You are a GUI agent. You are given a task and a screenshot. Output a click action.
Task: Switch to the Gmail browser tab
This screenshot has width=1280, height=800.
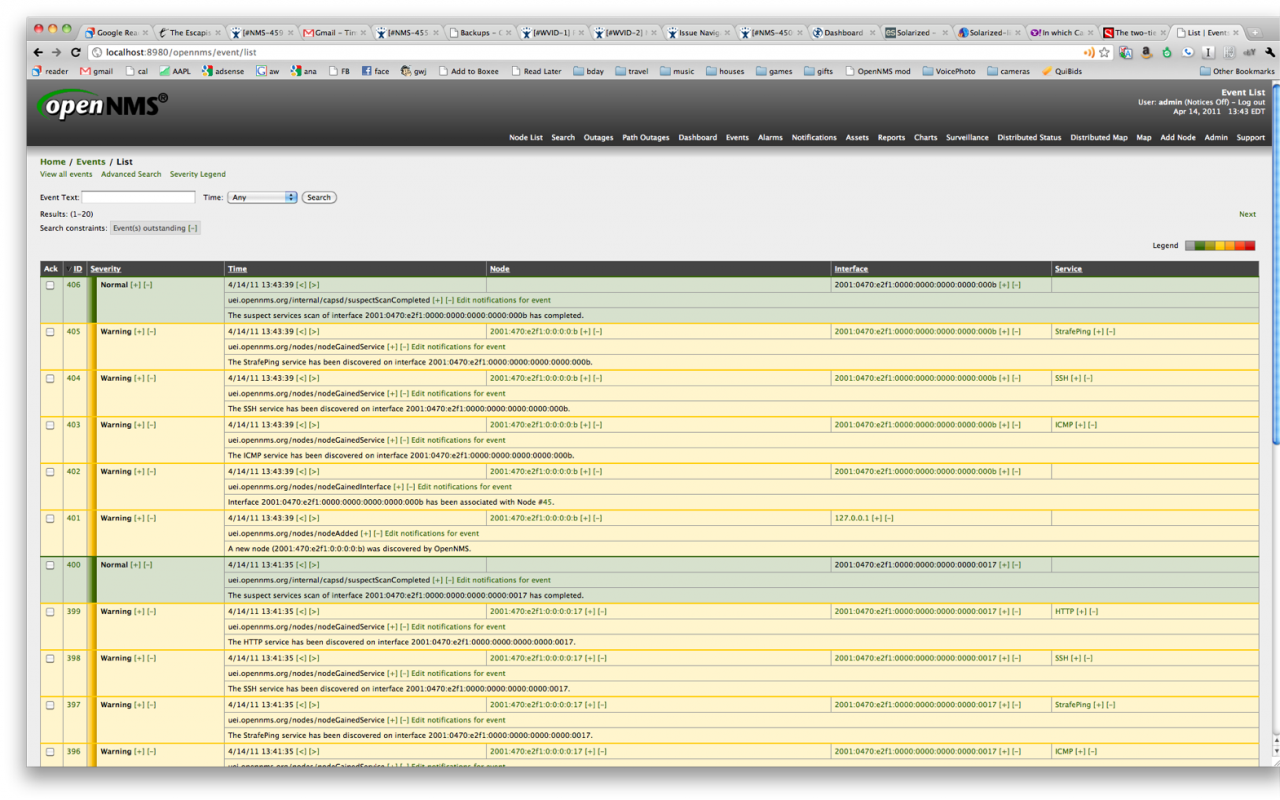point(333,32)
